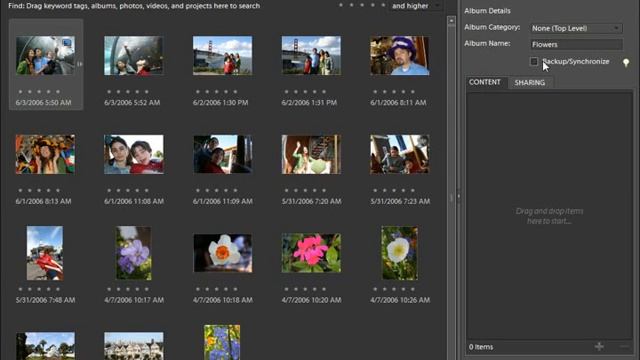Select the photo dated 5/31/2006 7:20 AM

click(x=311, y=154)
